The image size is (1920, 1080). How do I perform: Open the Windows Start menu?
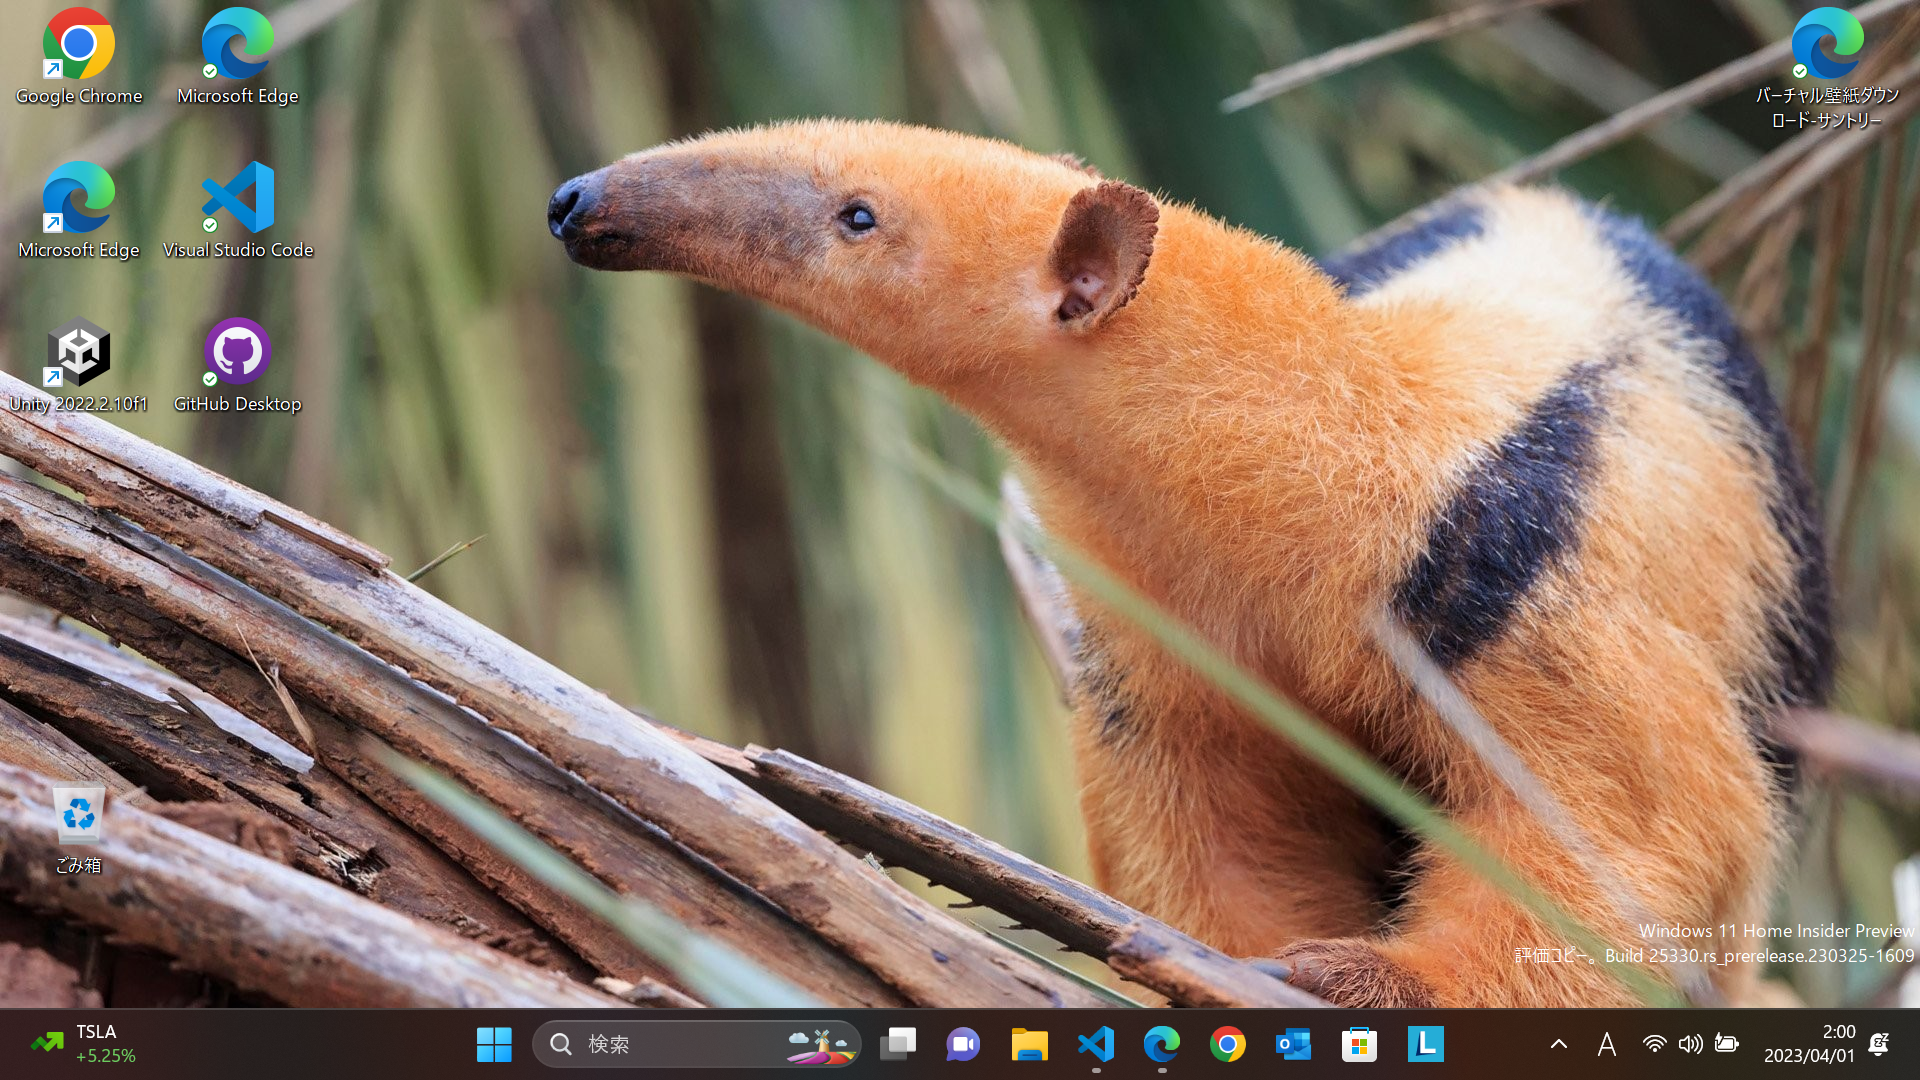click(494, 1044)
